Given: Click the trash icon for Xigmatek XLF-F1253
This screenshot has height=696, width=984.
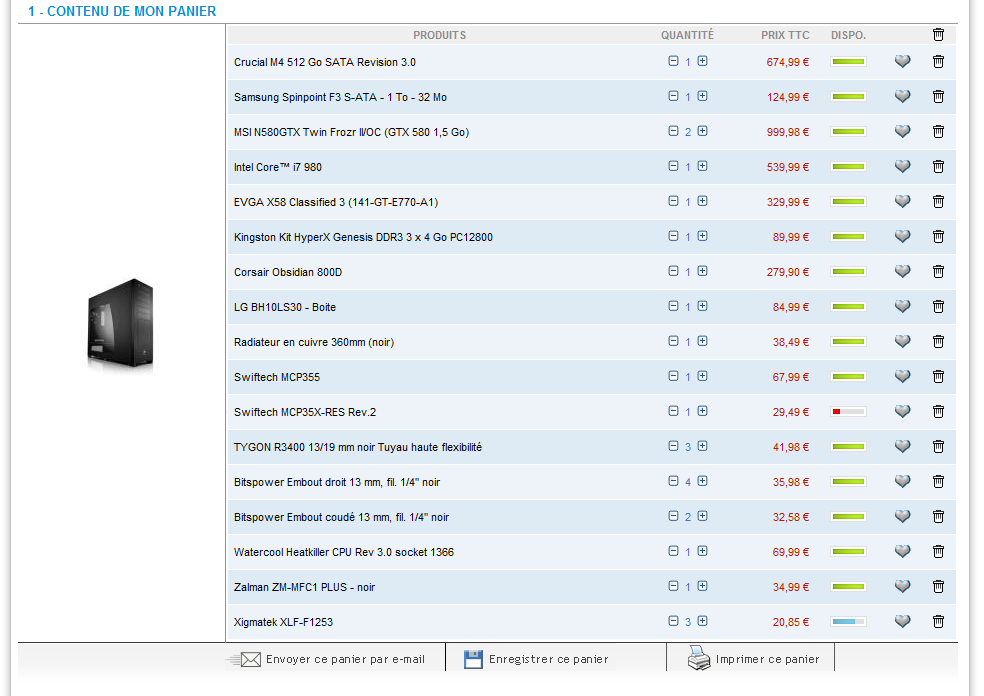Looking at the screenshot, I should click(x=938, y=622).
